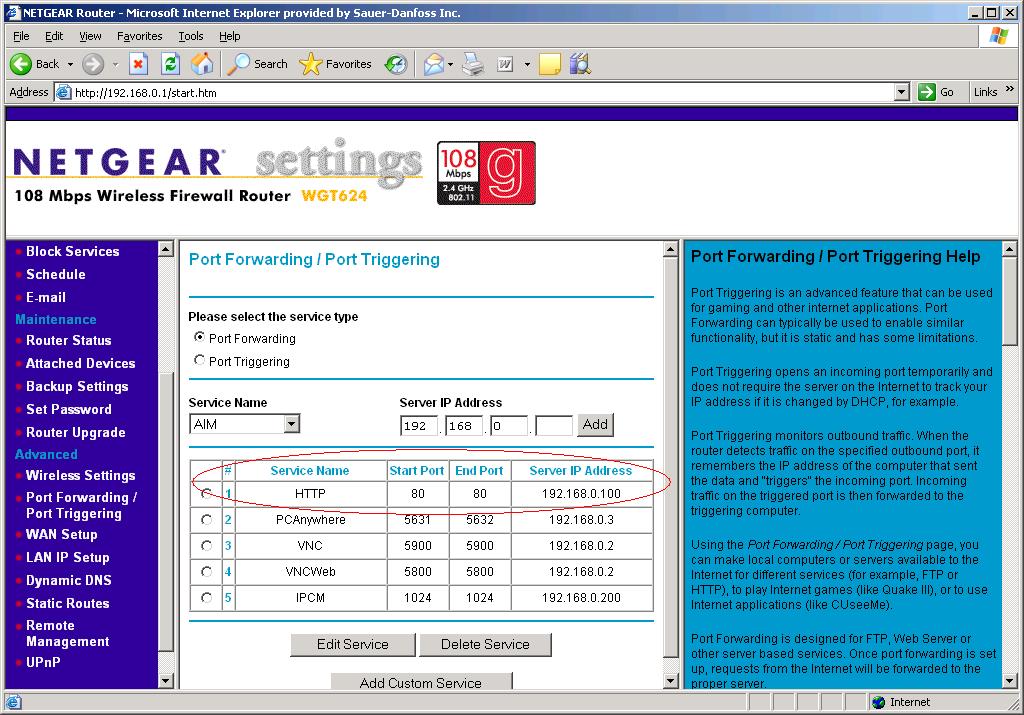Refresh the page with the Refresh icon
Screen dimensions: 1024x715
pos(170,64)
